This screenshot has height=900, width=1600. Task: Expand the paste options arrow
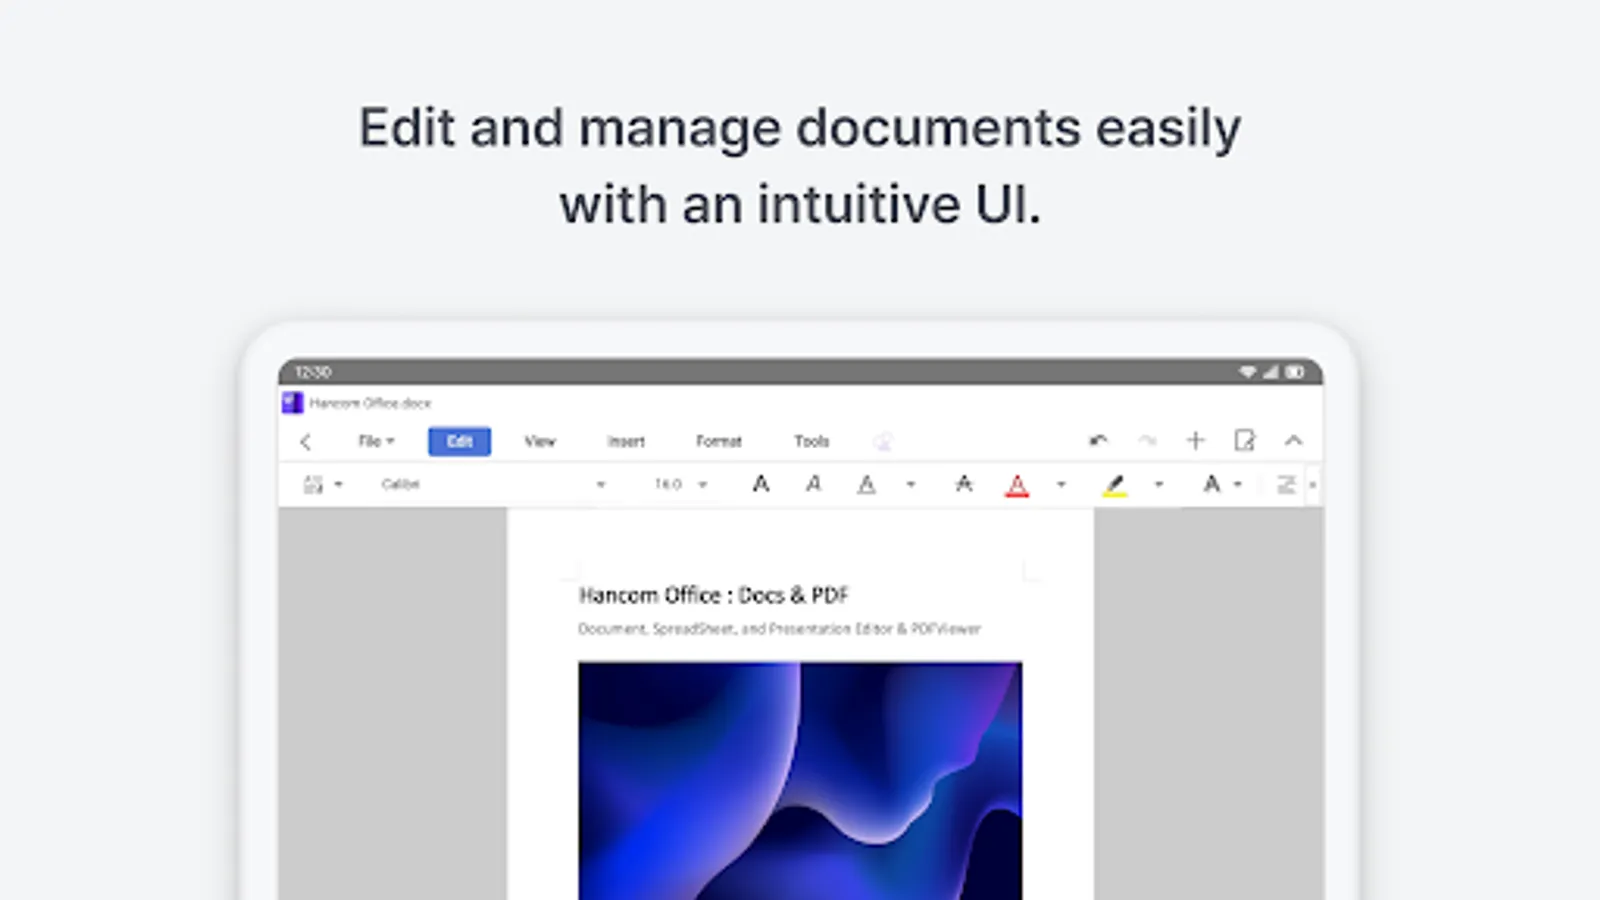tap(338, 485)
